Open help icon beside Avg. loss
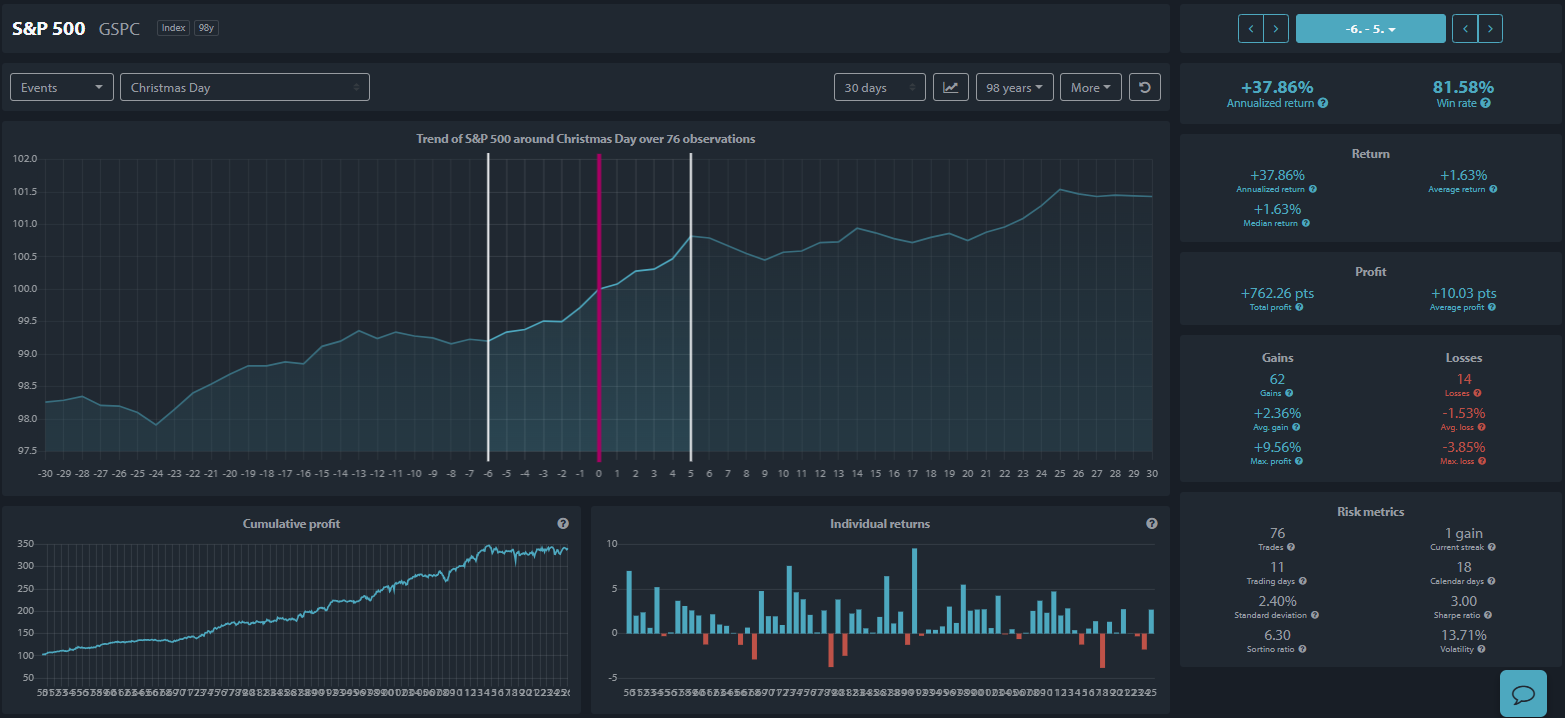1565x718 pixels. (1482, 427)
